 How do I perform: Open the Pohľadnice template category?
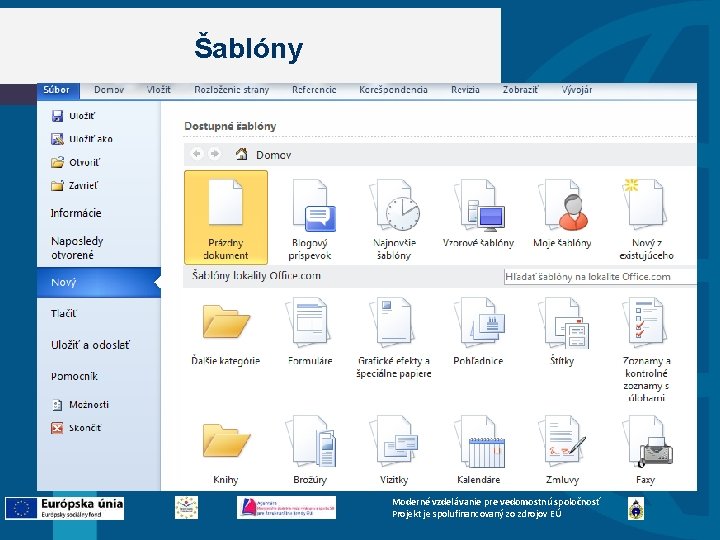(x=478, y=332)
